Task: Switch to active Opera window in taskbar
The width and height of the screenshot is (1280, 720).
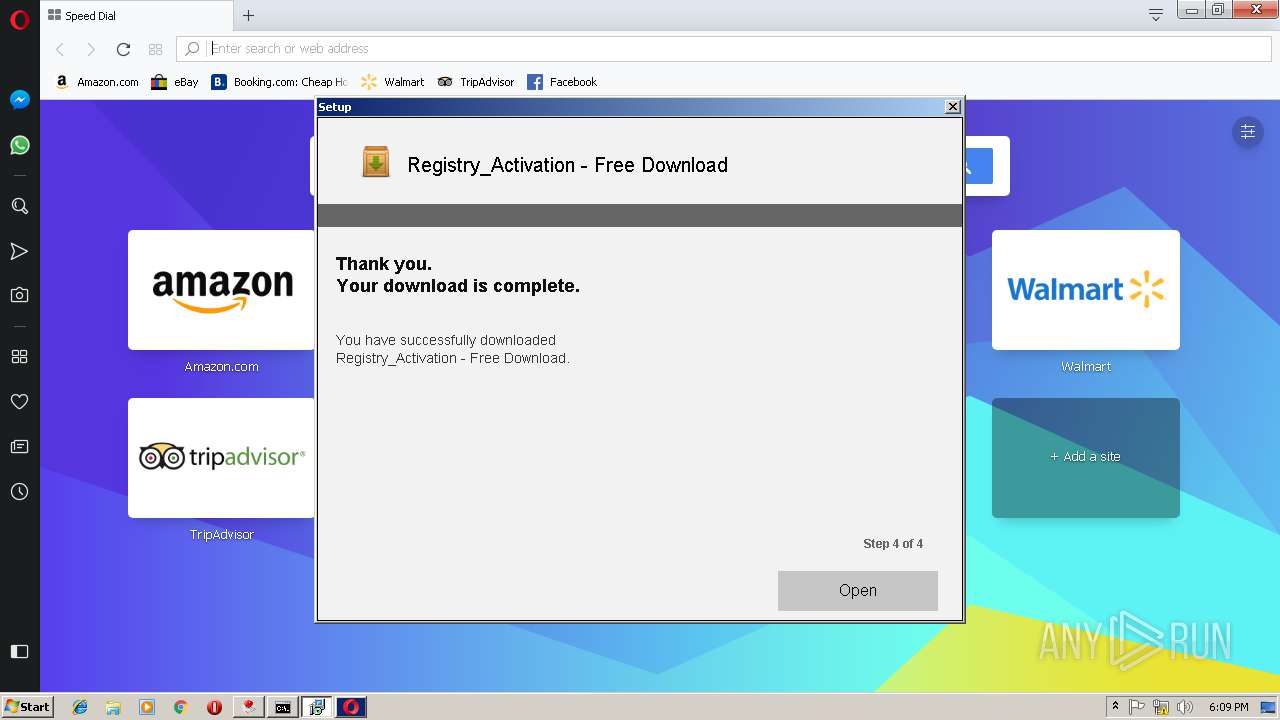Action: pos(351,707)
